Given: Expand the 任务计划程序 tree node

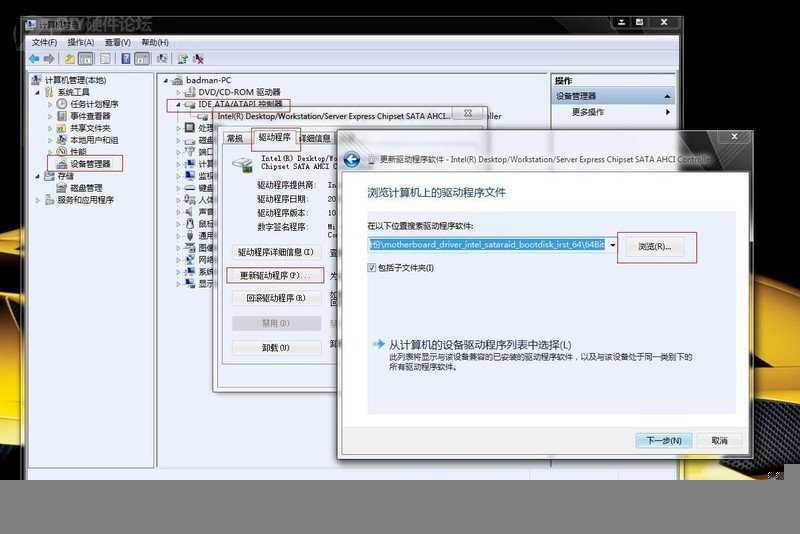Looking at the screenshot, I should (50, 105).
